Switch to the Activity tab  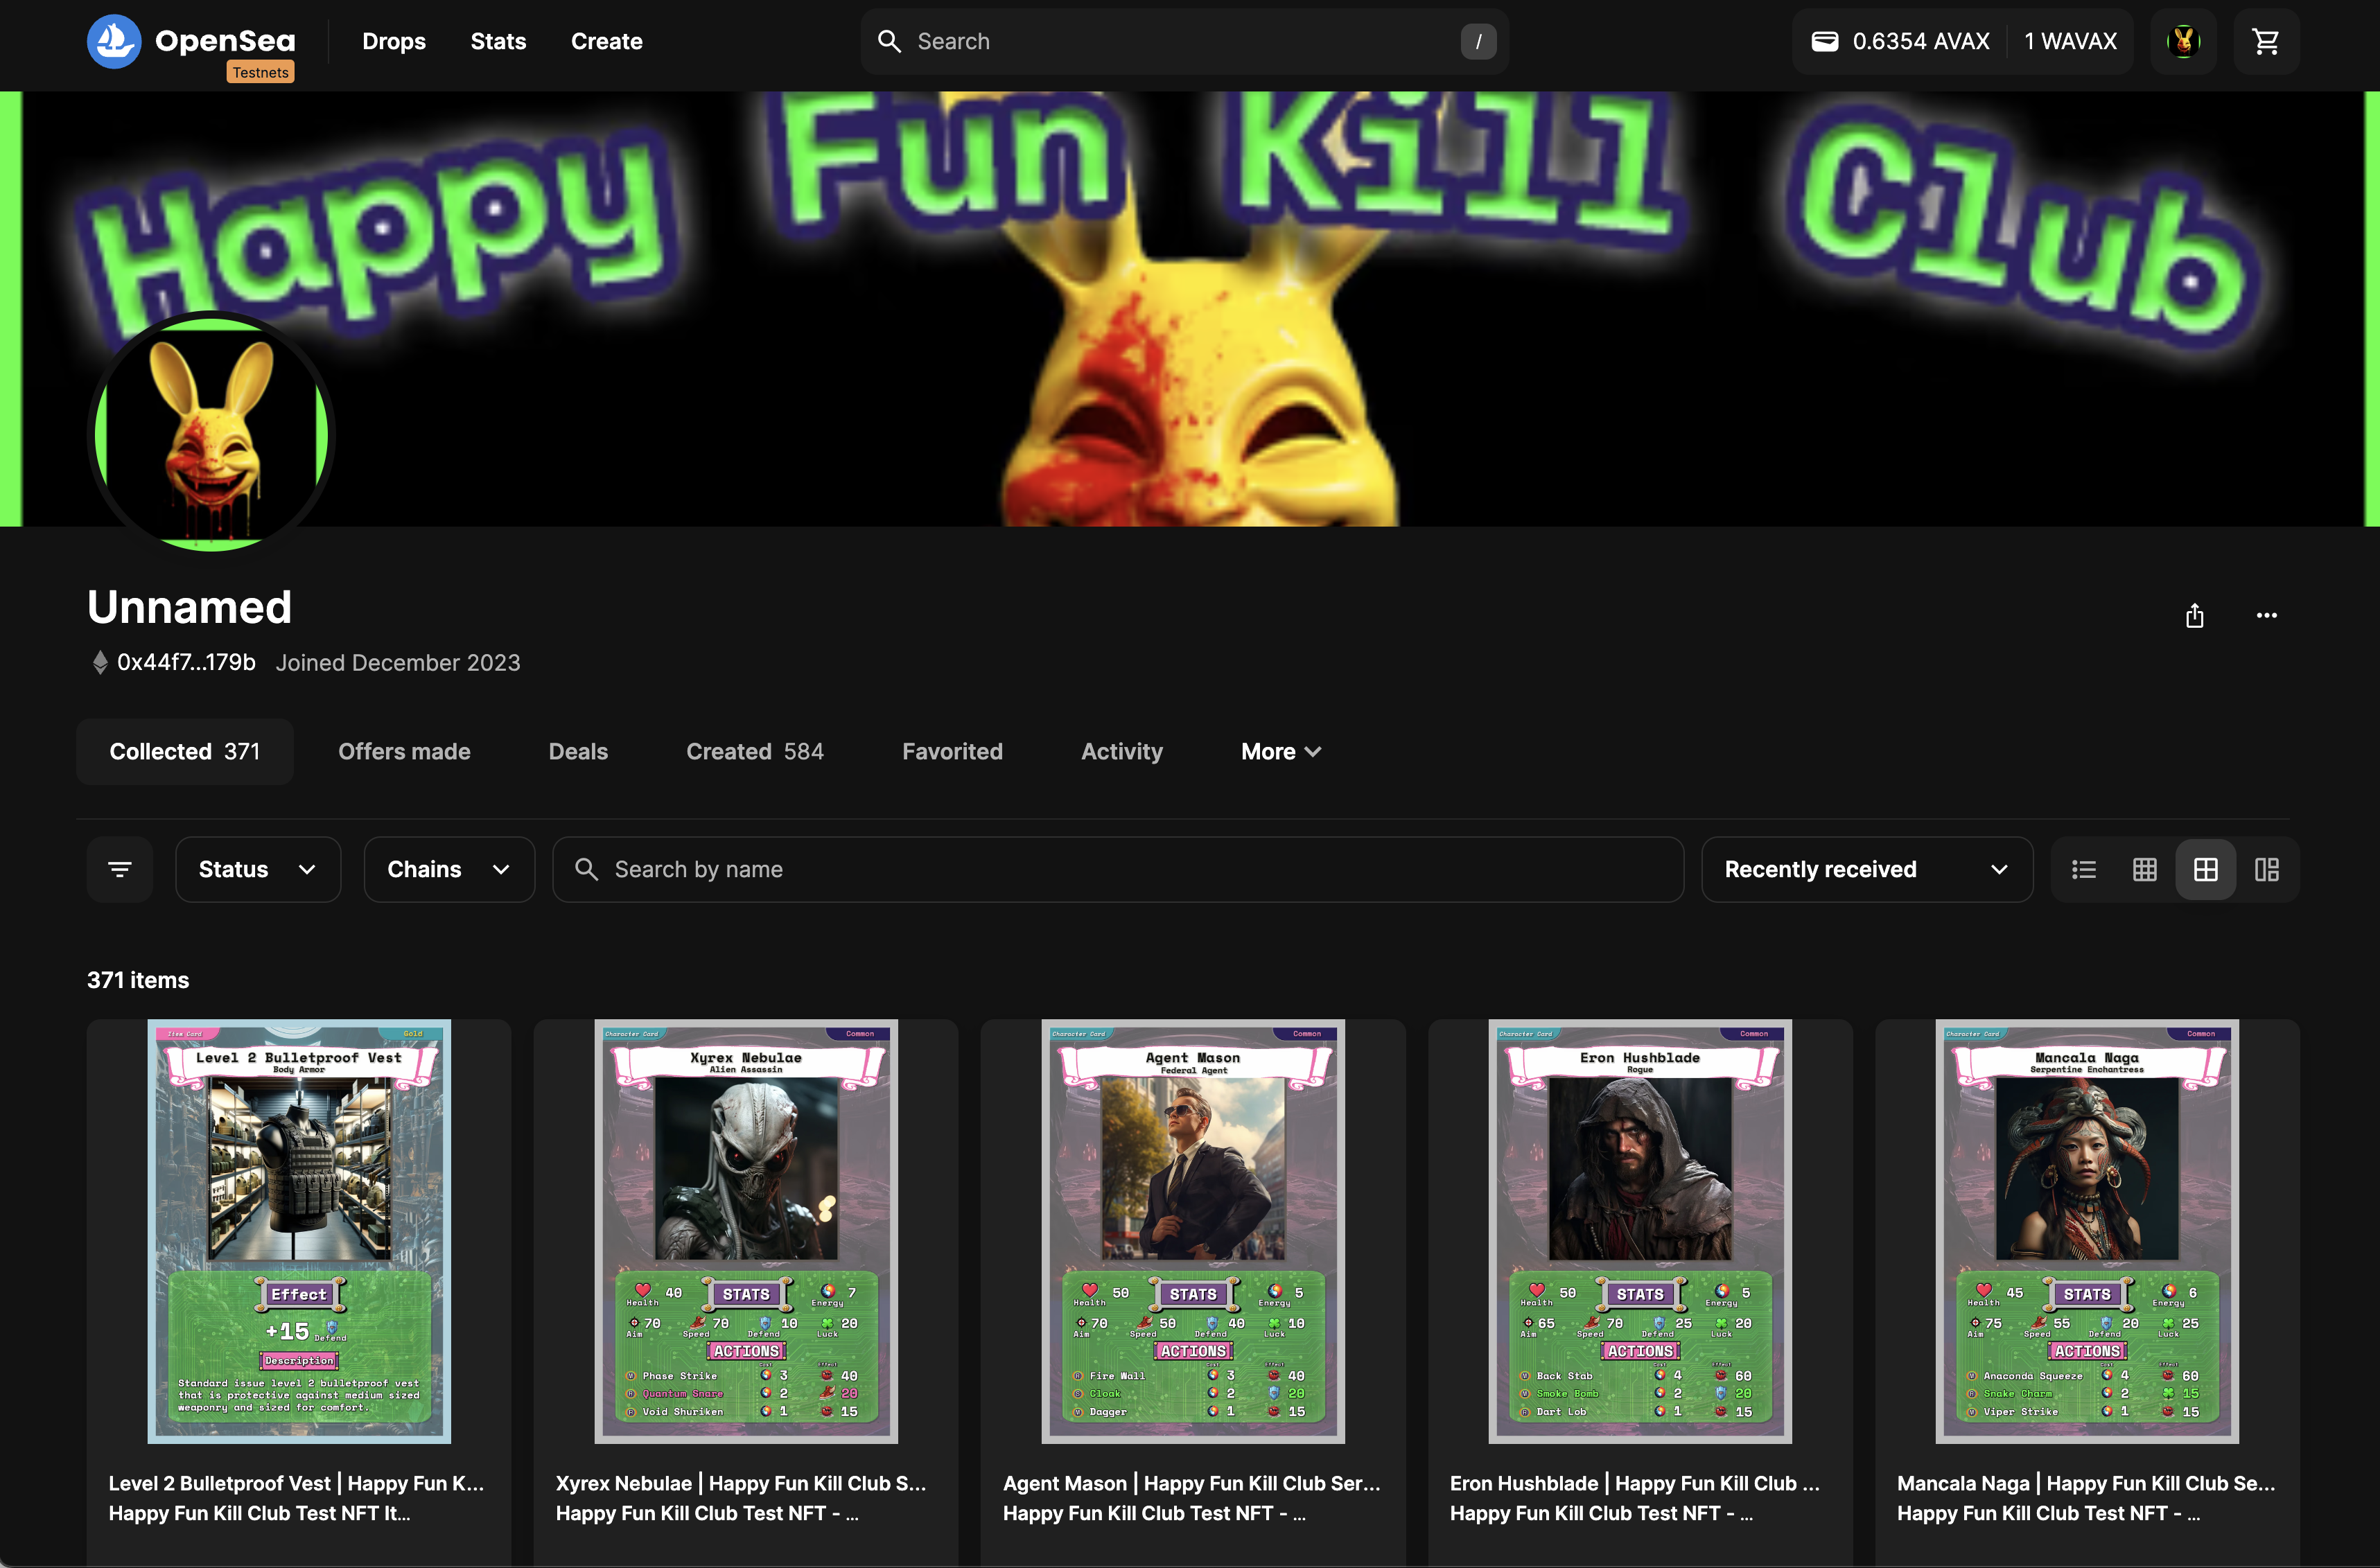[x=1121, y=751]
